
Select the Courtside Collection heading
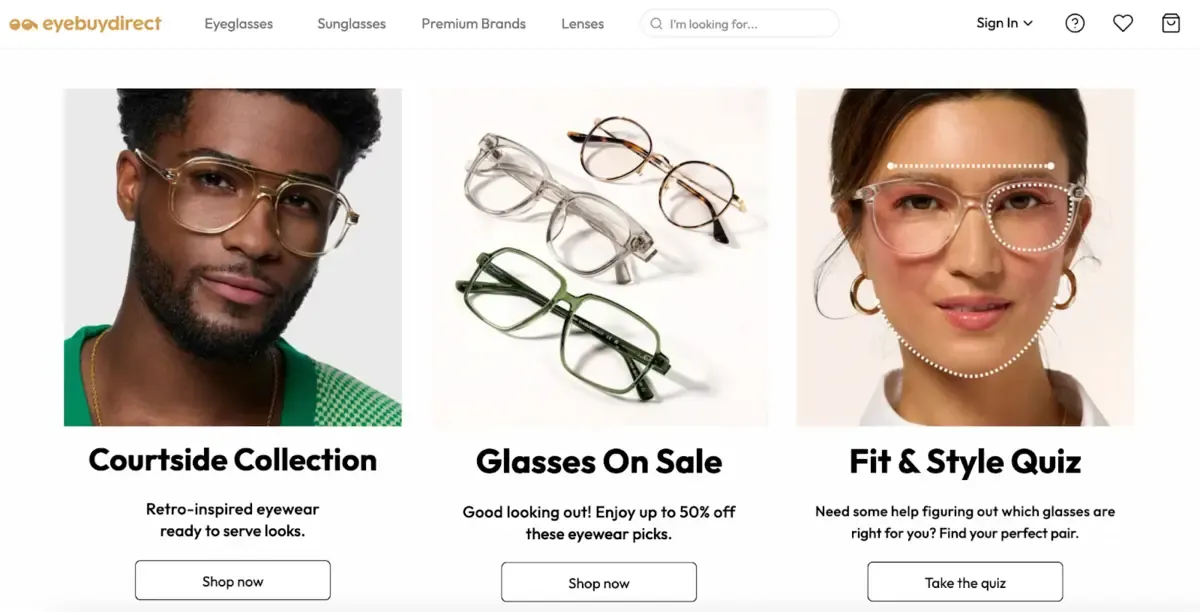point(232,460)
